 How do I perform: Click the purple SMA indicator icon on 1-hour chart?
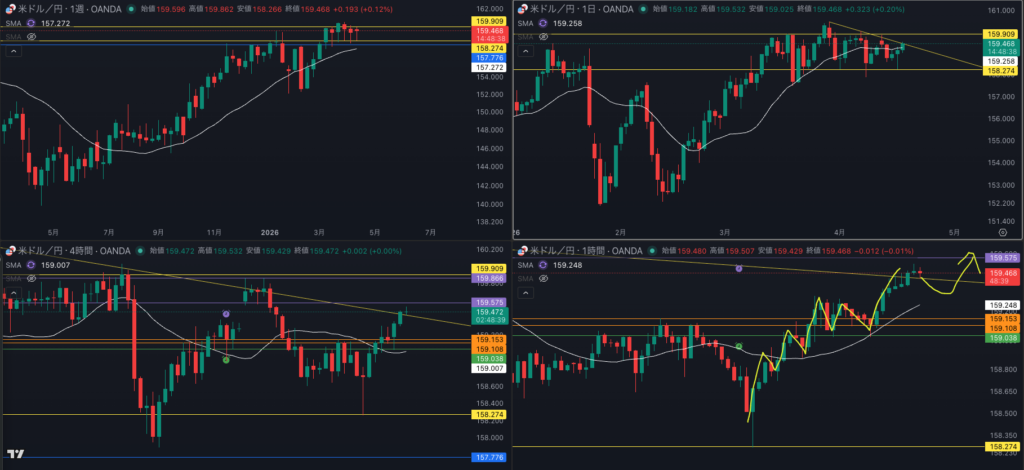click(x=543, y=265)
